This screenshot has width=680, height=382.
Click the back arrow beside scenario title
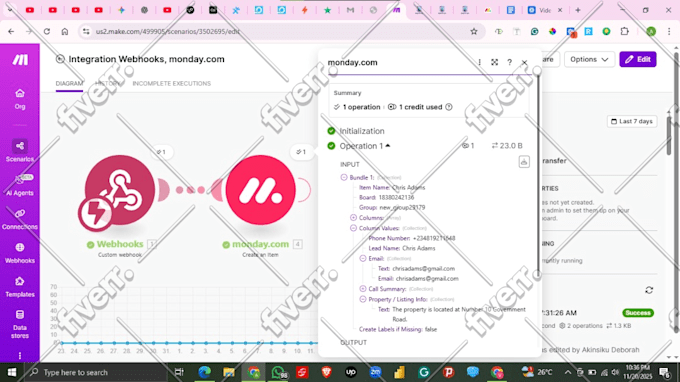tap(60, 59)
